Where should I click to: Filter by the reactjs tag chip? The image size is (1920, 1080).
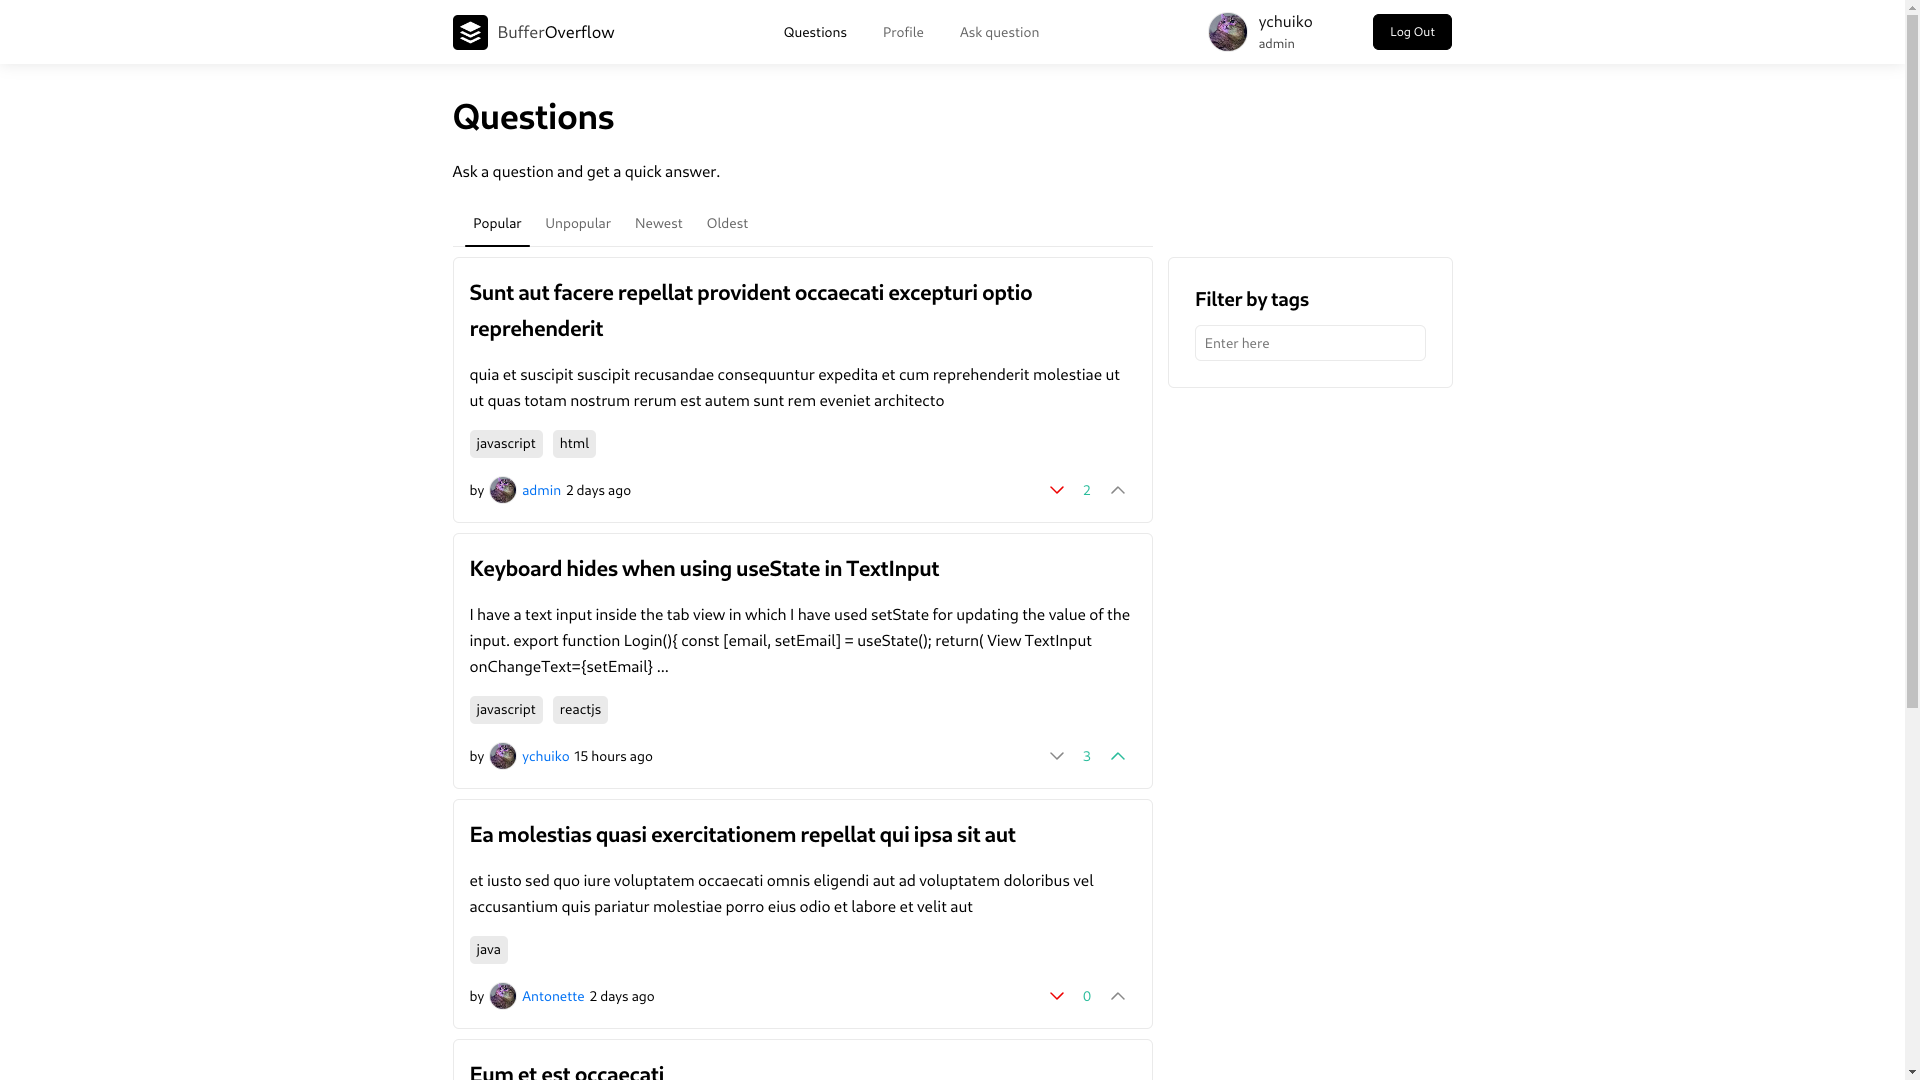point(580,710)
